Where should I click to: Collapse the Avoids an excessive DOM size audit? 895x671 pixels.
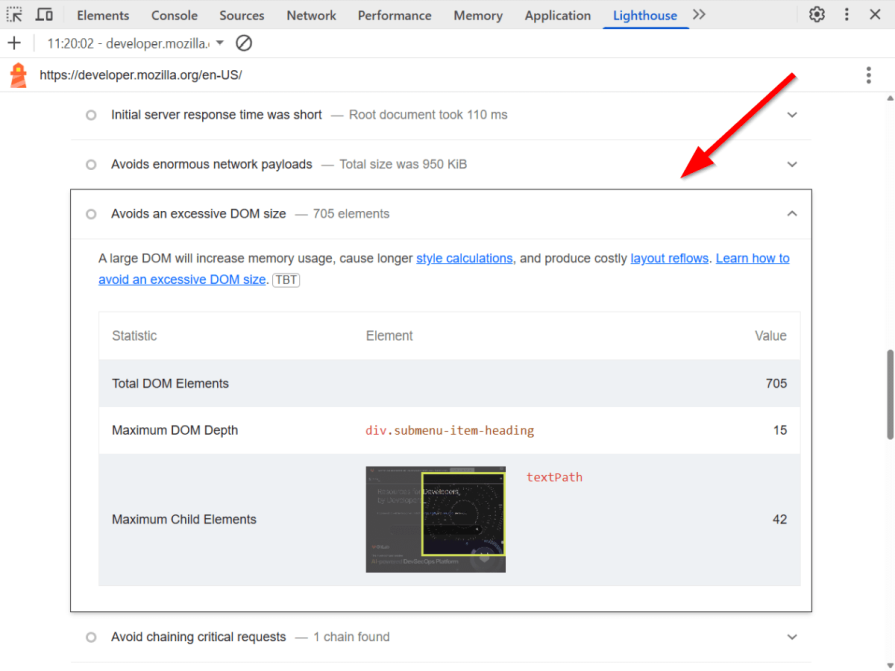791,213
